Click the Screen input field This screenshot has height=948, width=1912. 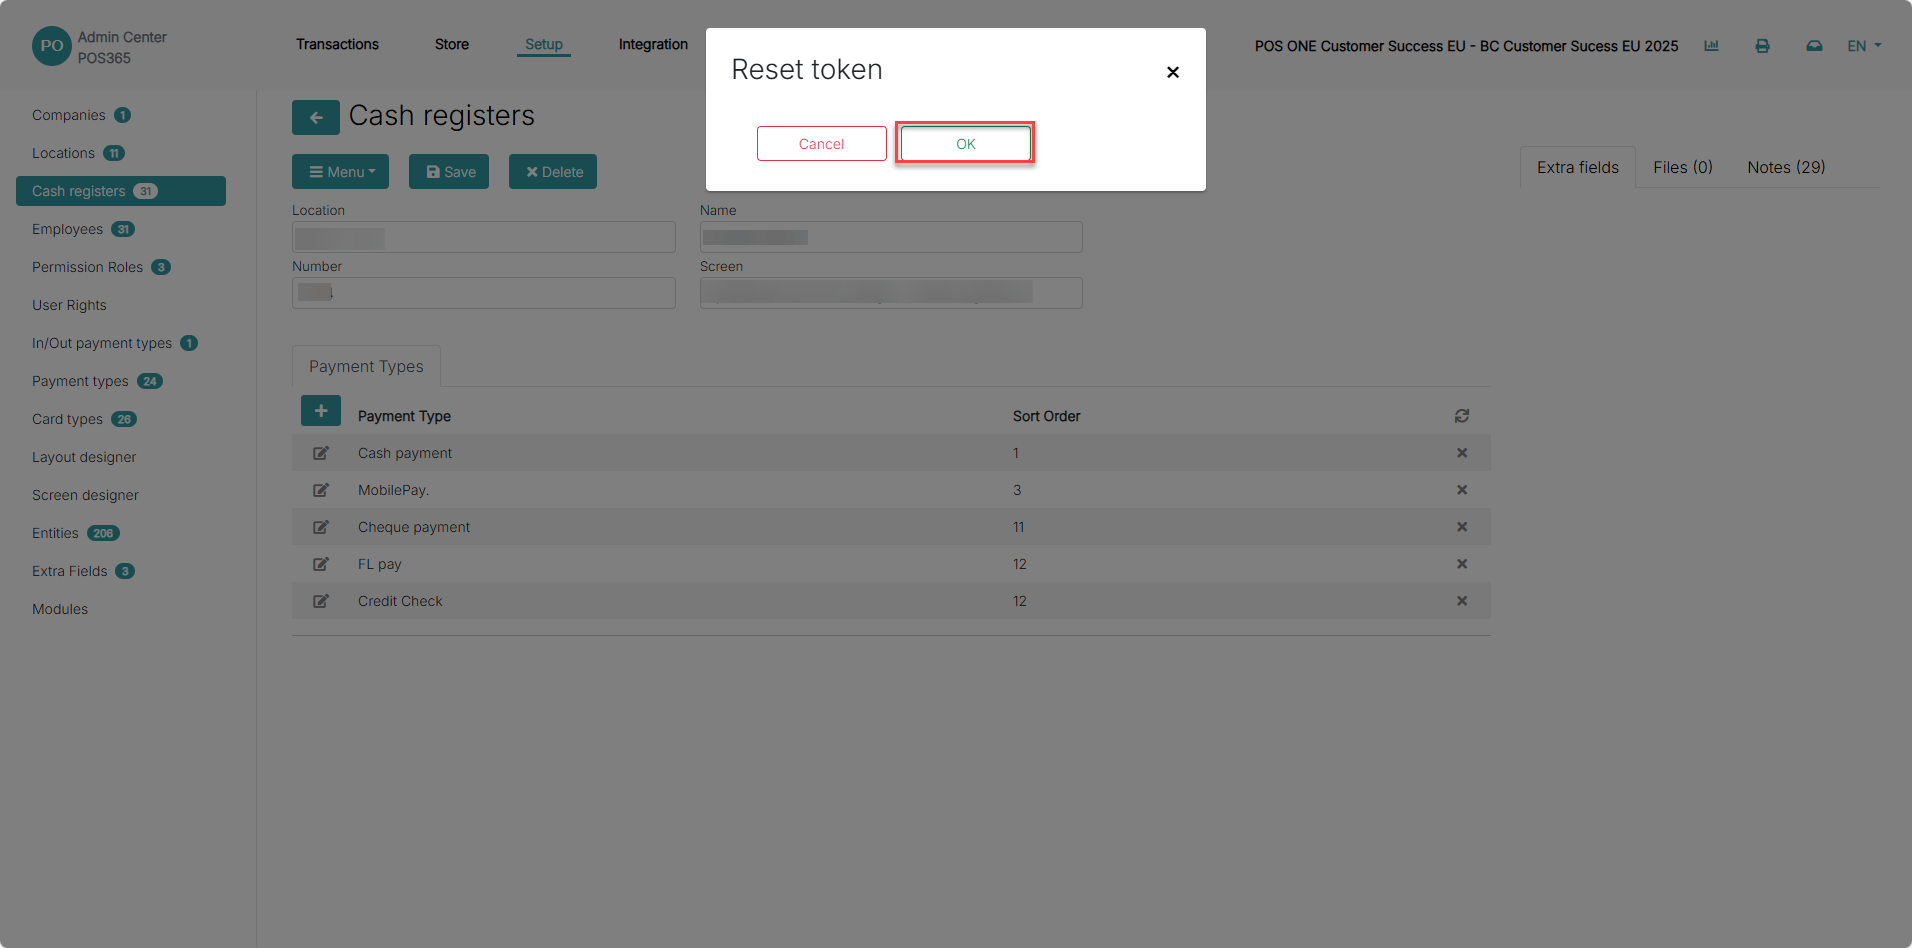tap(891, 293)
